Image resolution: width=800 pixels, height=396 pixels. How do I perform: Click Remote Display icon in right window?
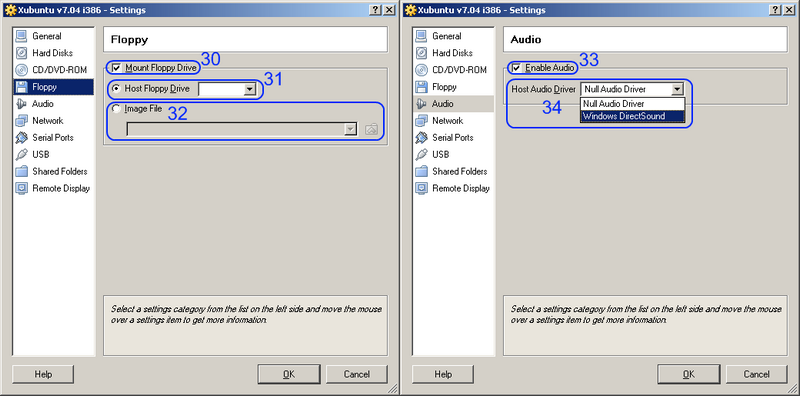[x=421, y=188]
